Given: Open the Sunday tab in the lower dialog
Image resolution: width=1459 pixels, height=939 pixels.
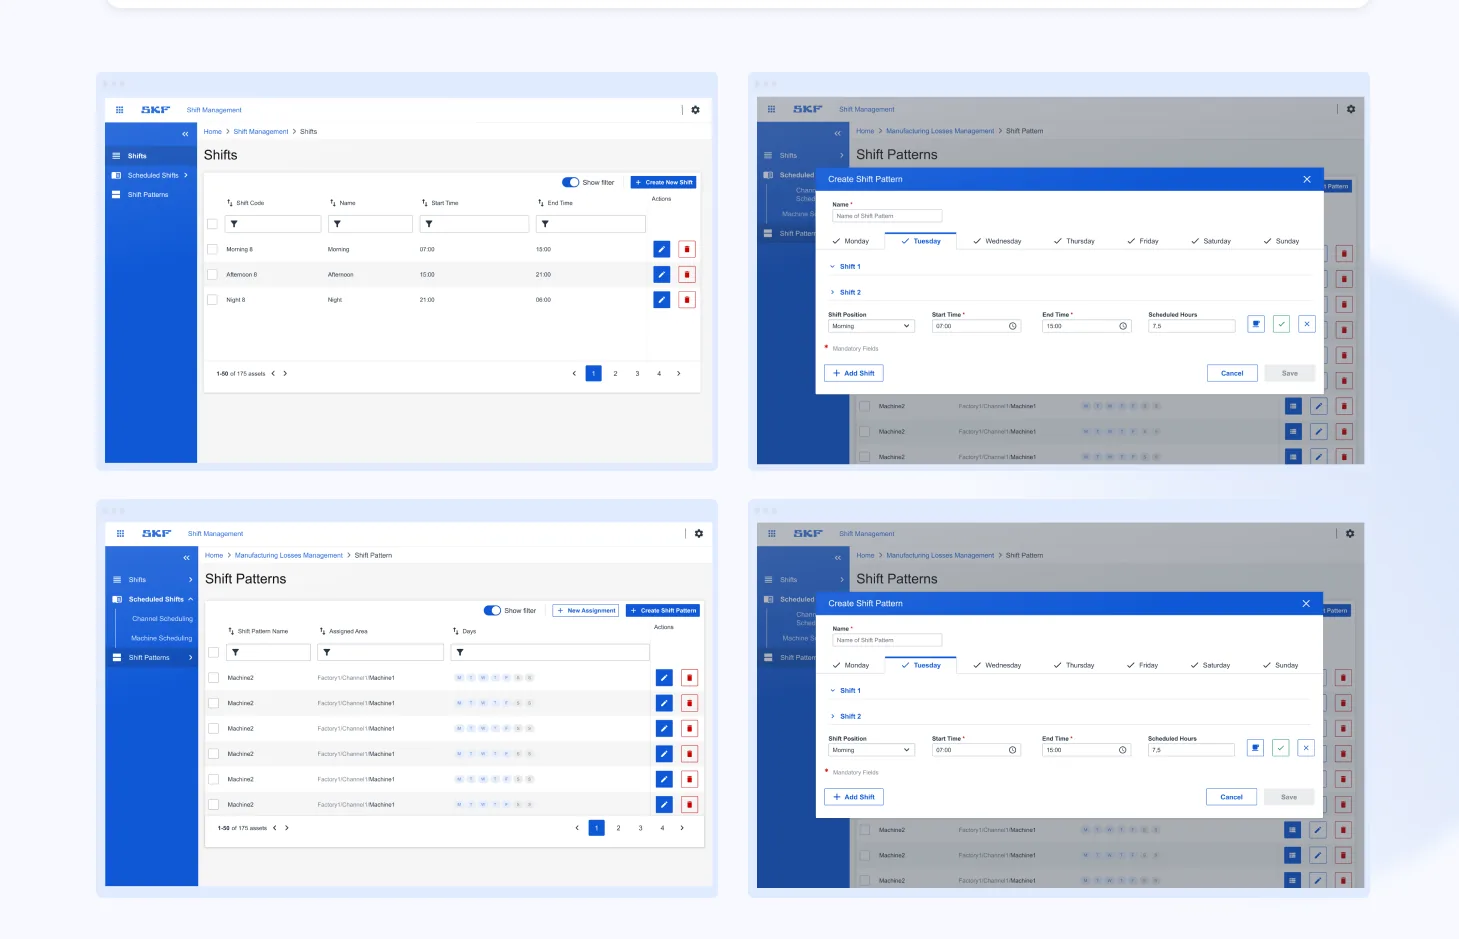Looking at the screenshot, I should pyautogui.click(x=1281, y=665).
